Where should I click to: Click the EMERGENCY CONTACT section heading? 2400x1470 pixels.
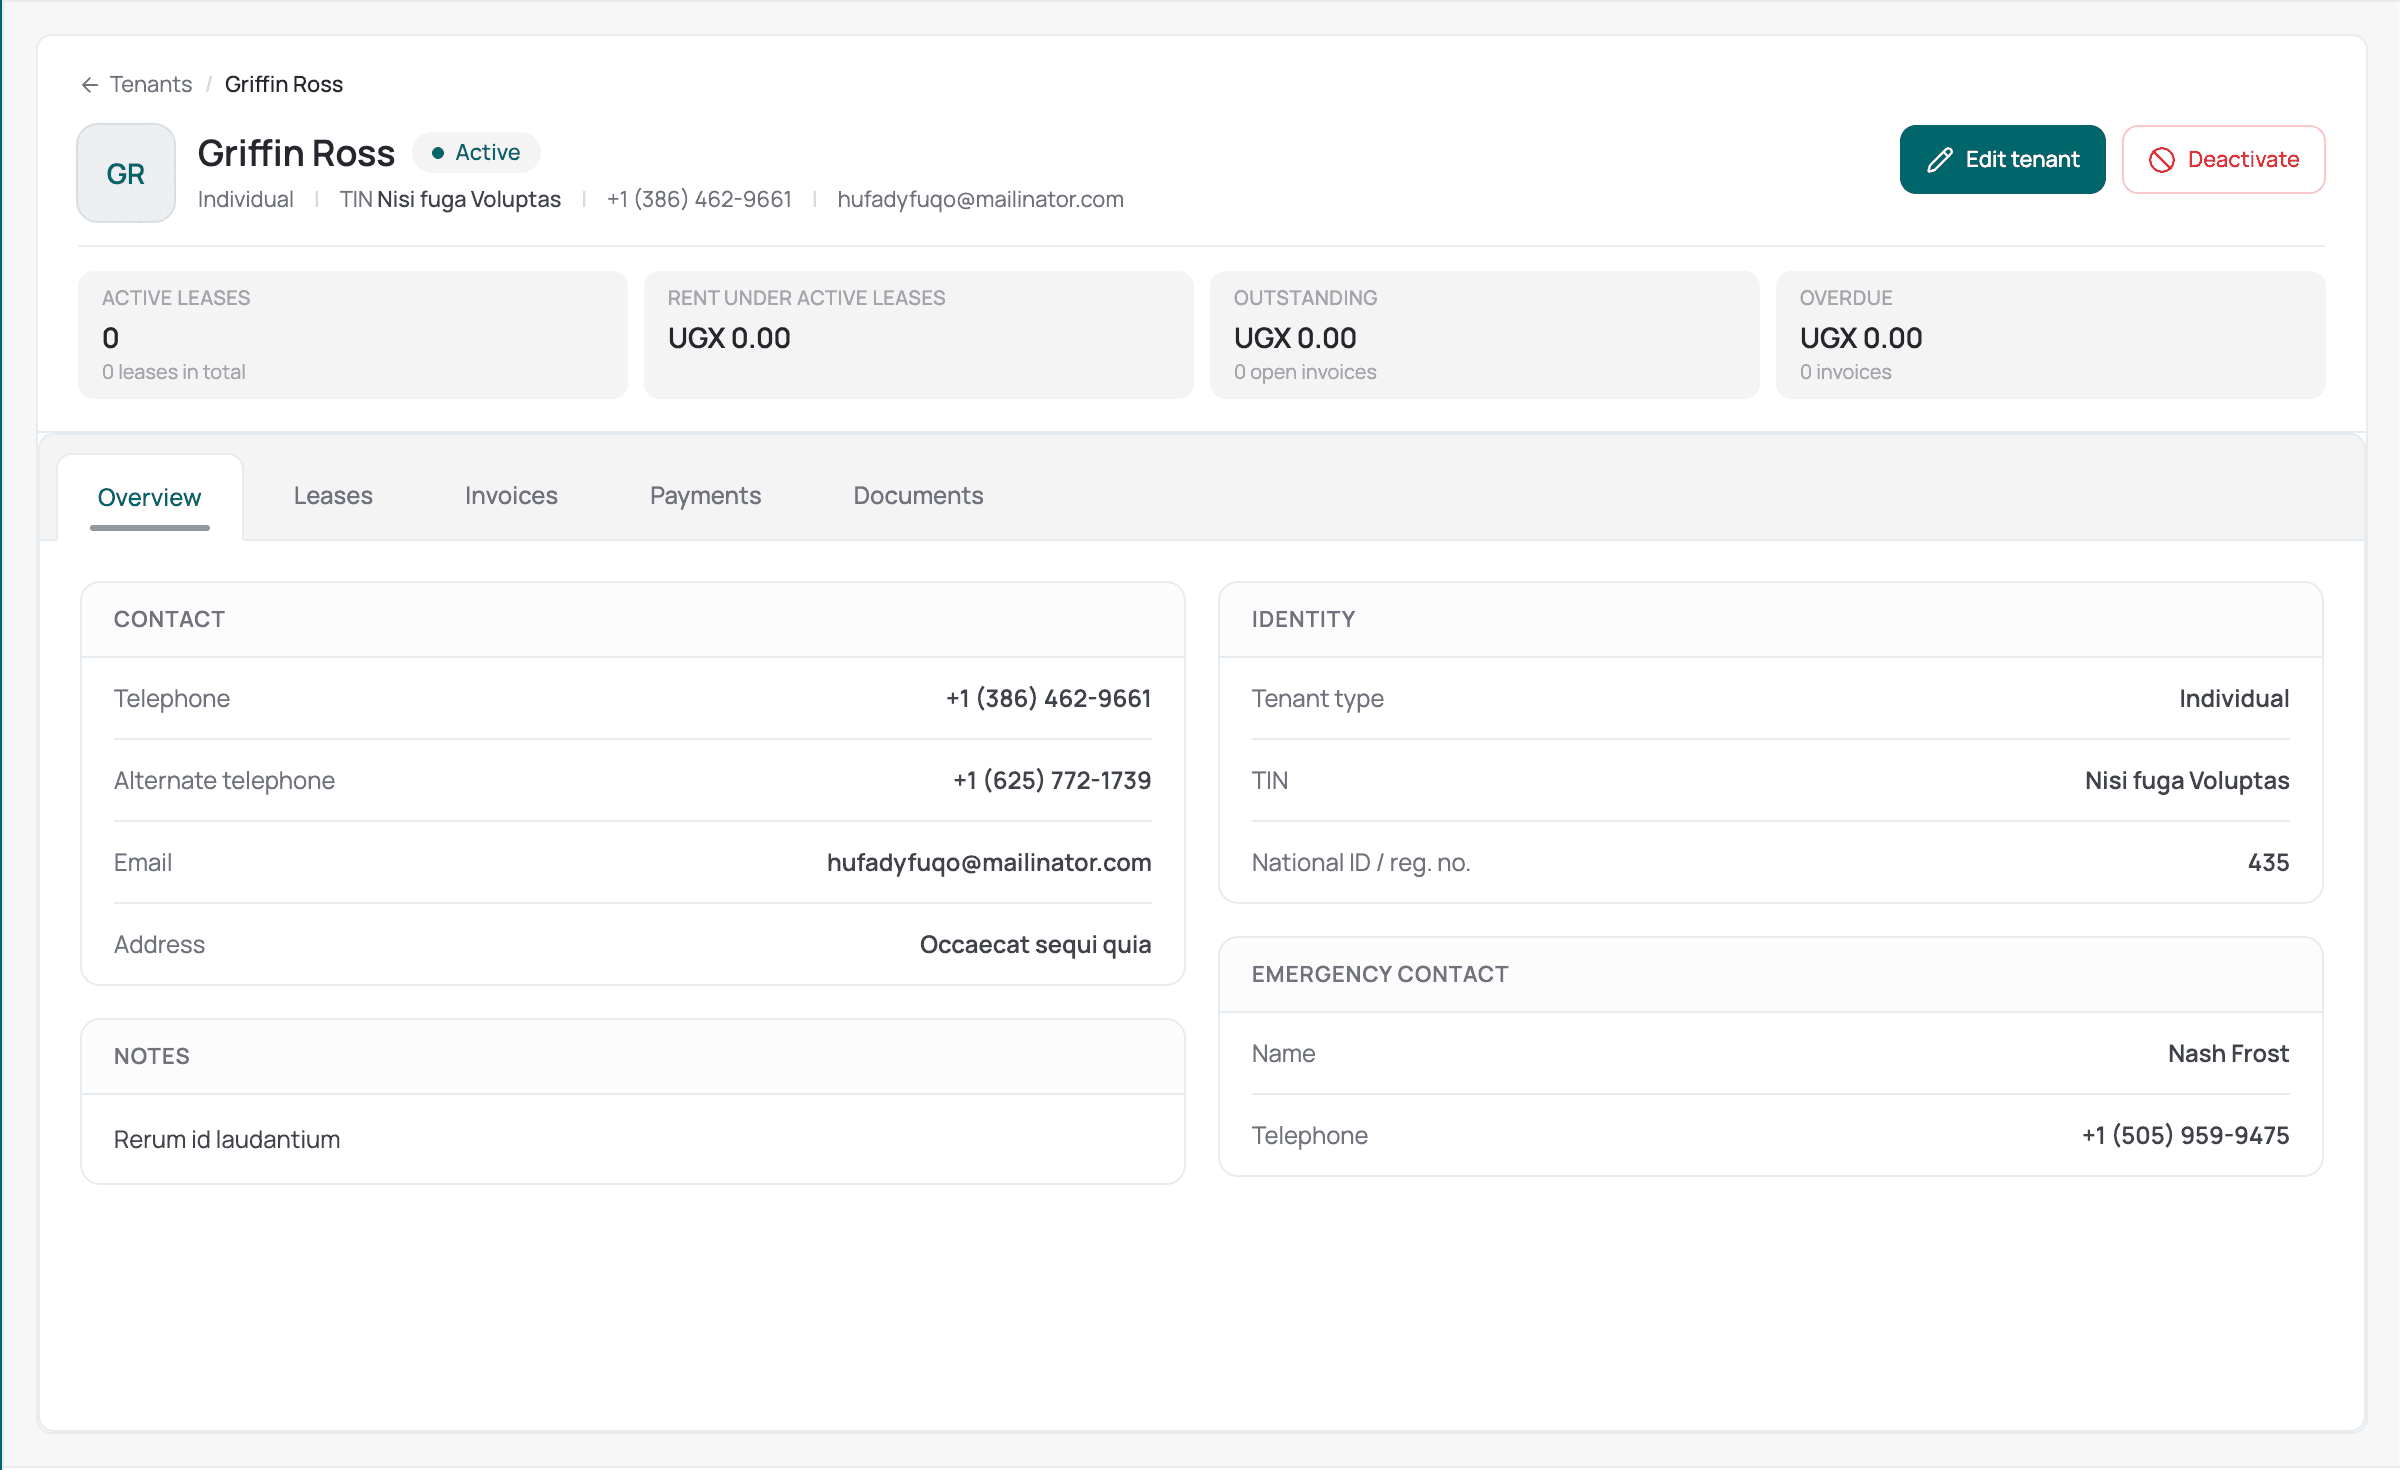pos(1380,974)
